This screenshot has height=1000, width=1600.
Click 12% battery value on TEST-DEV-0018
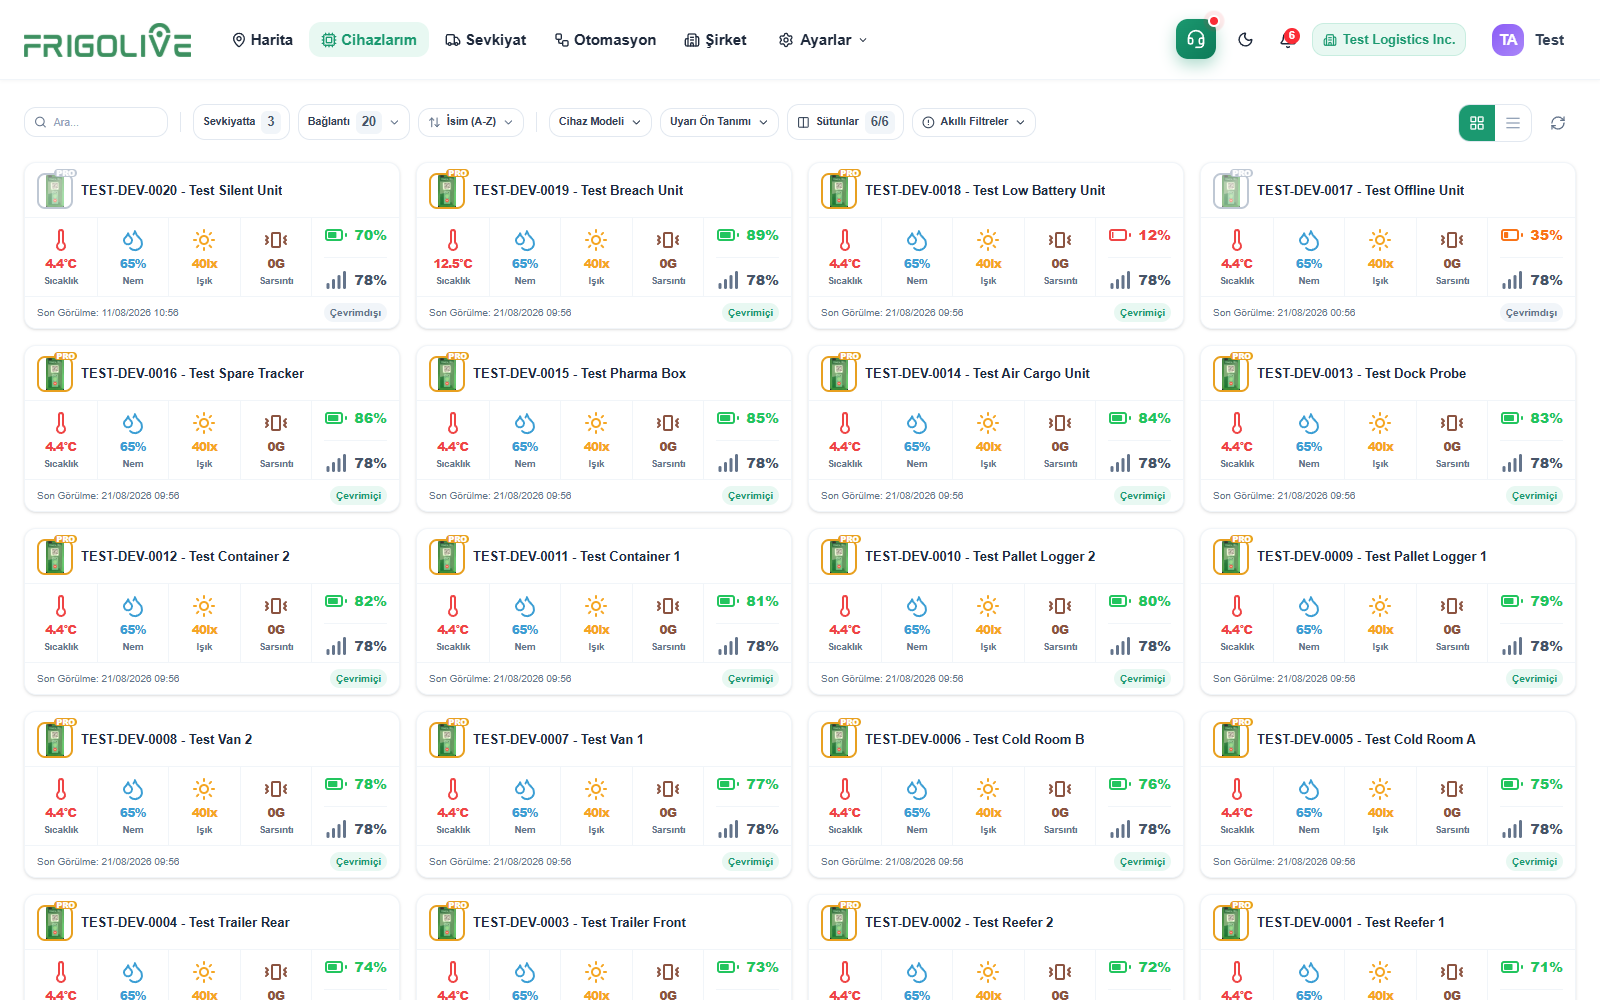point(1154,235)
